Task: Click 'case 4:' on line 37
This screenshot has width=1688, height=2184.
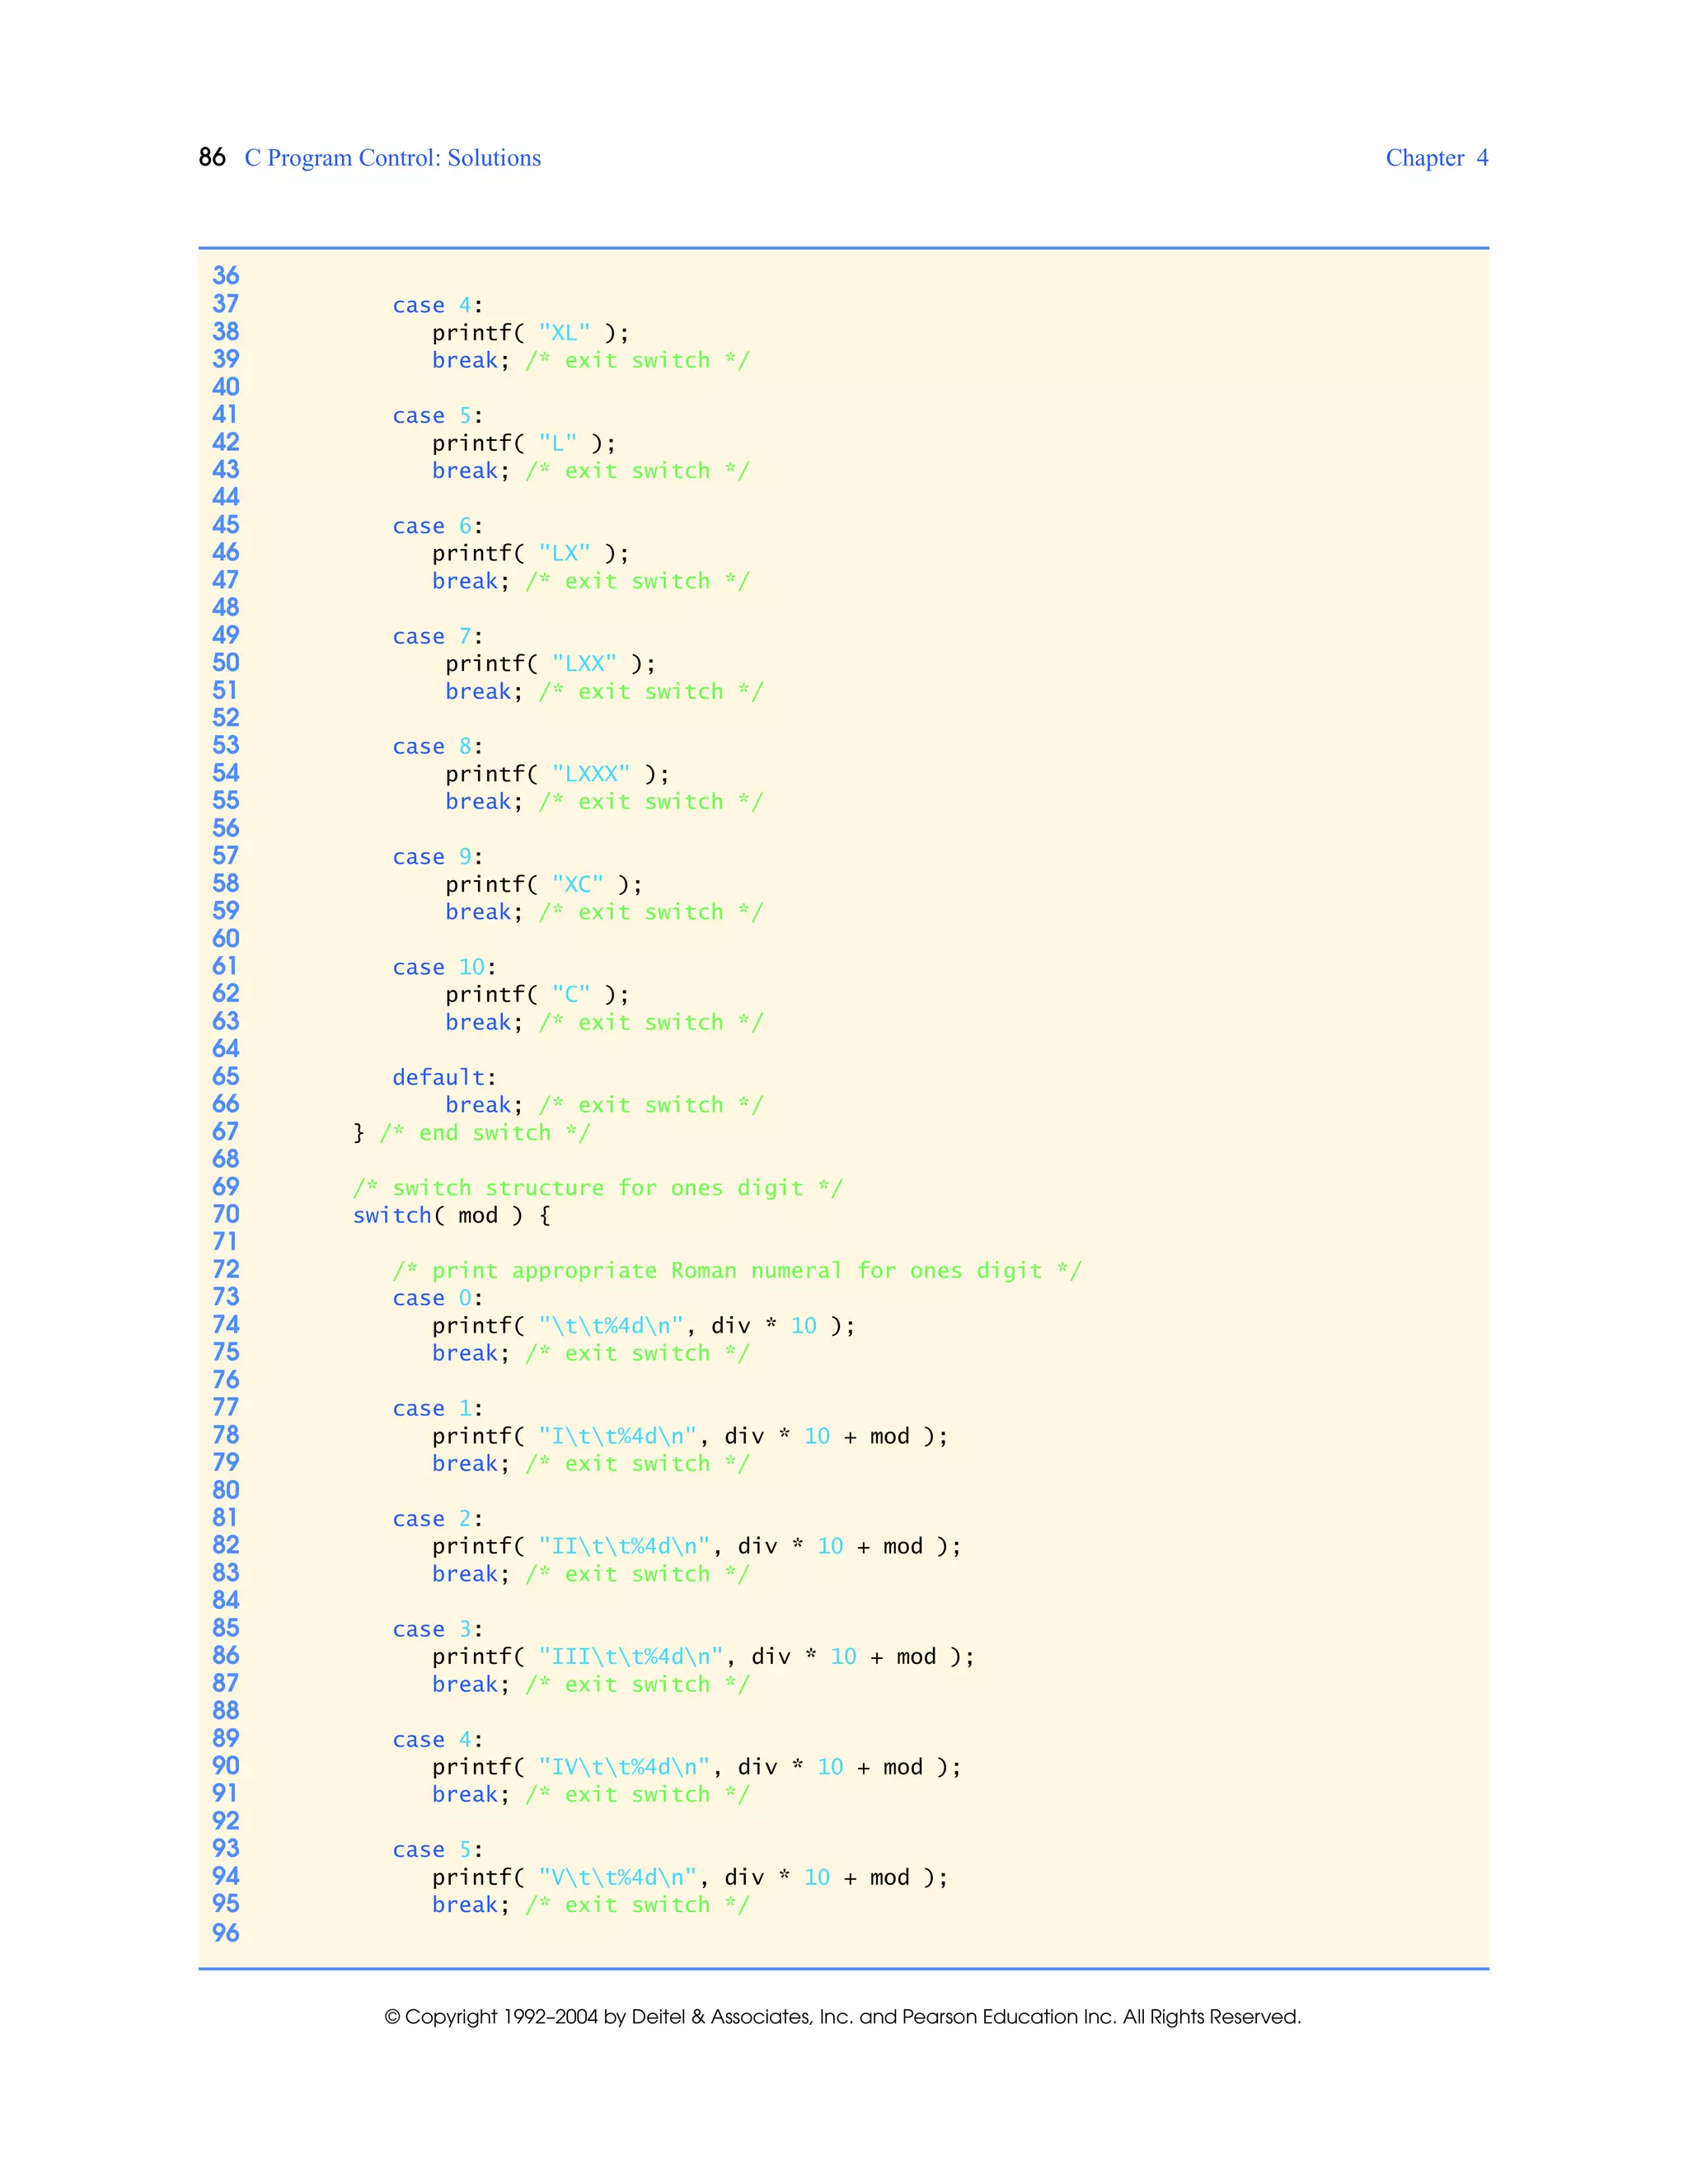Action: point(437,305)
